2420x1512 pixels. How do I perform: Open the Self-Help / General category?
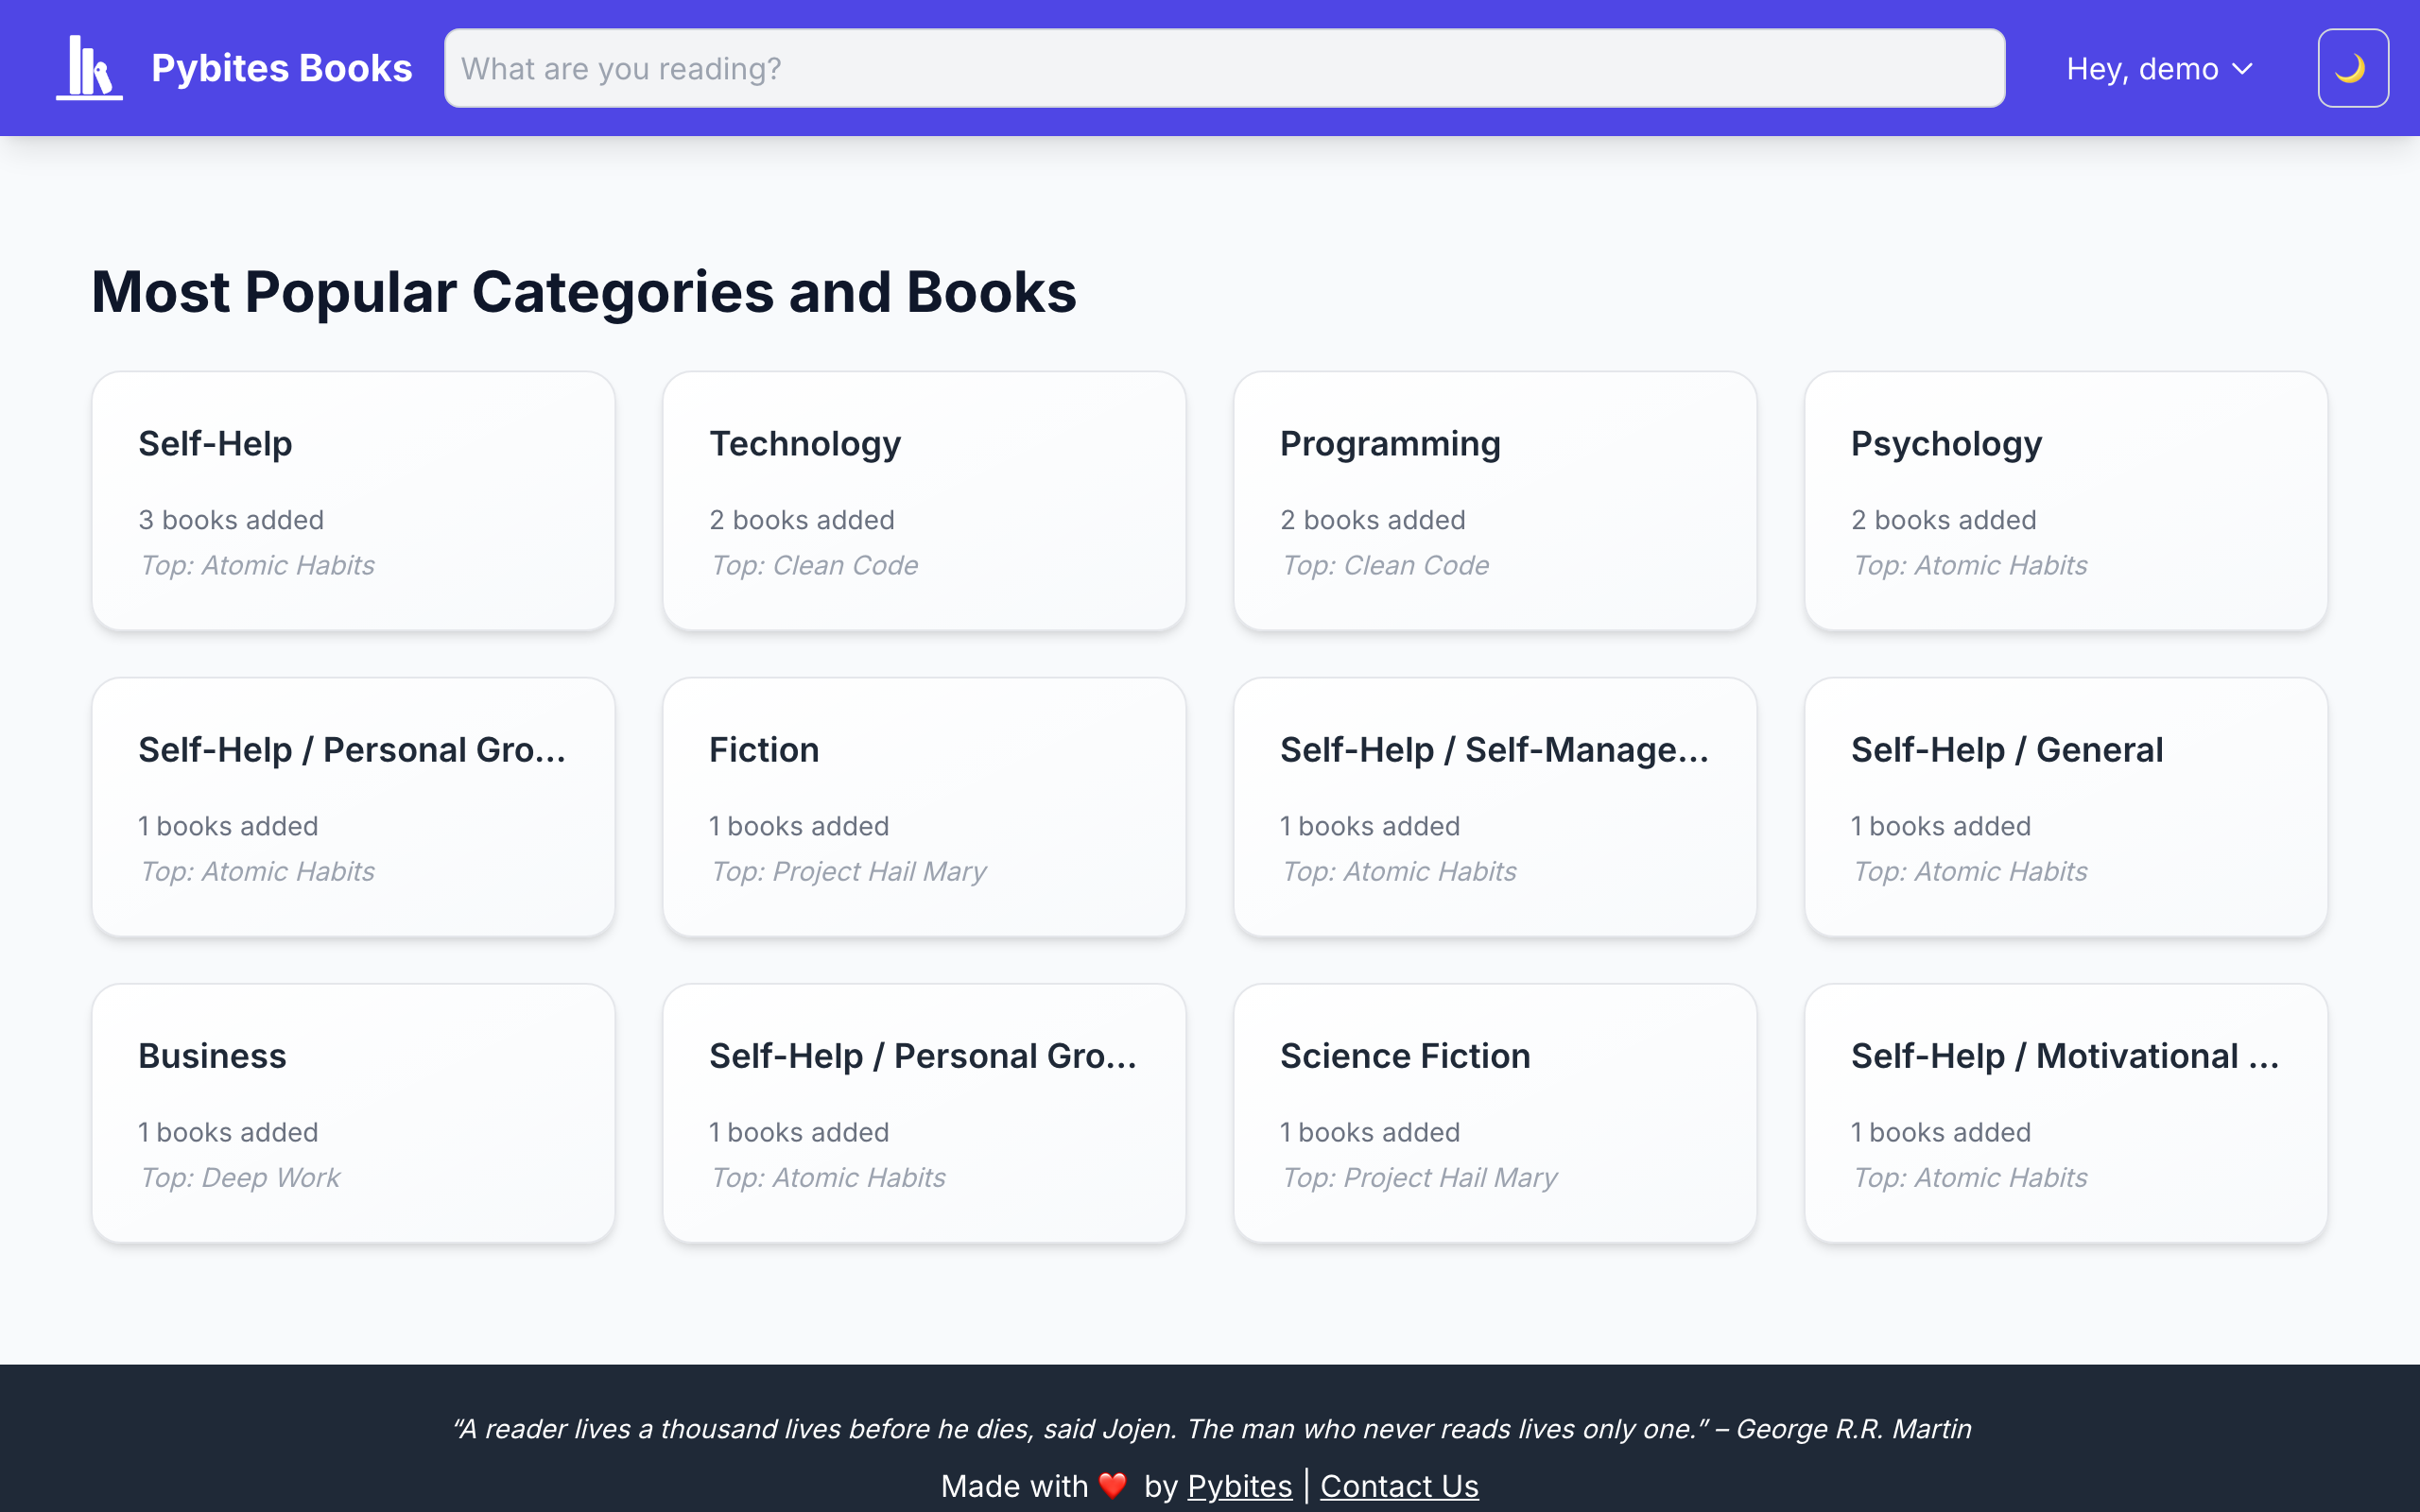point(2066,806)
